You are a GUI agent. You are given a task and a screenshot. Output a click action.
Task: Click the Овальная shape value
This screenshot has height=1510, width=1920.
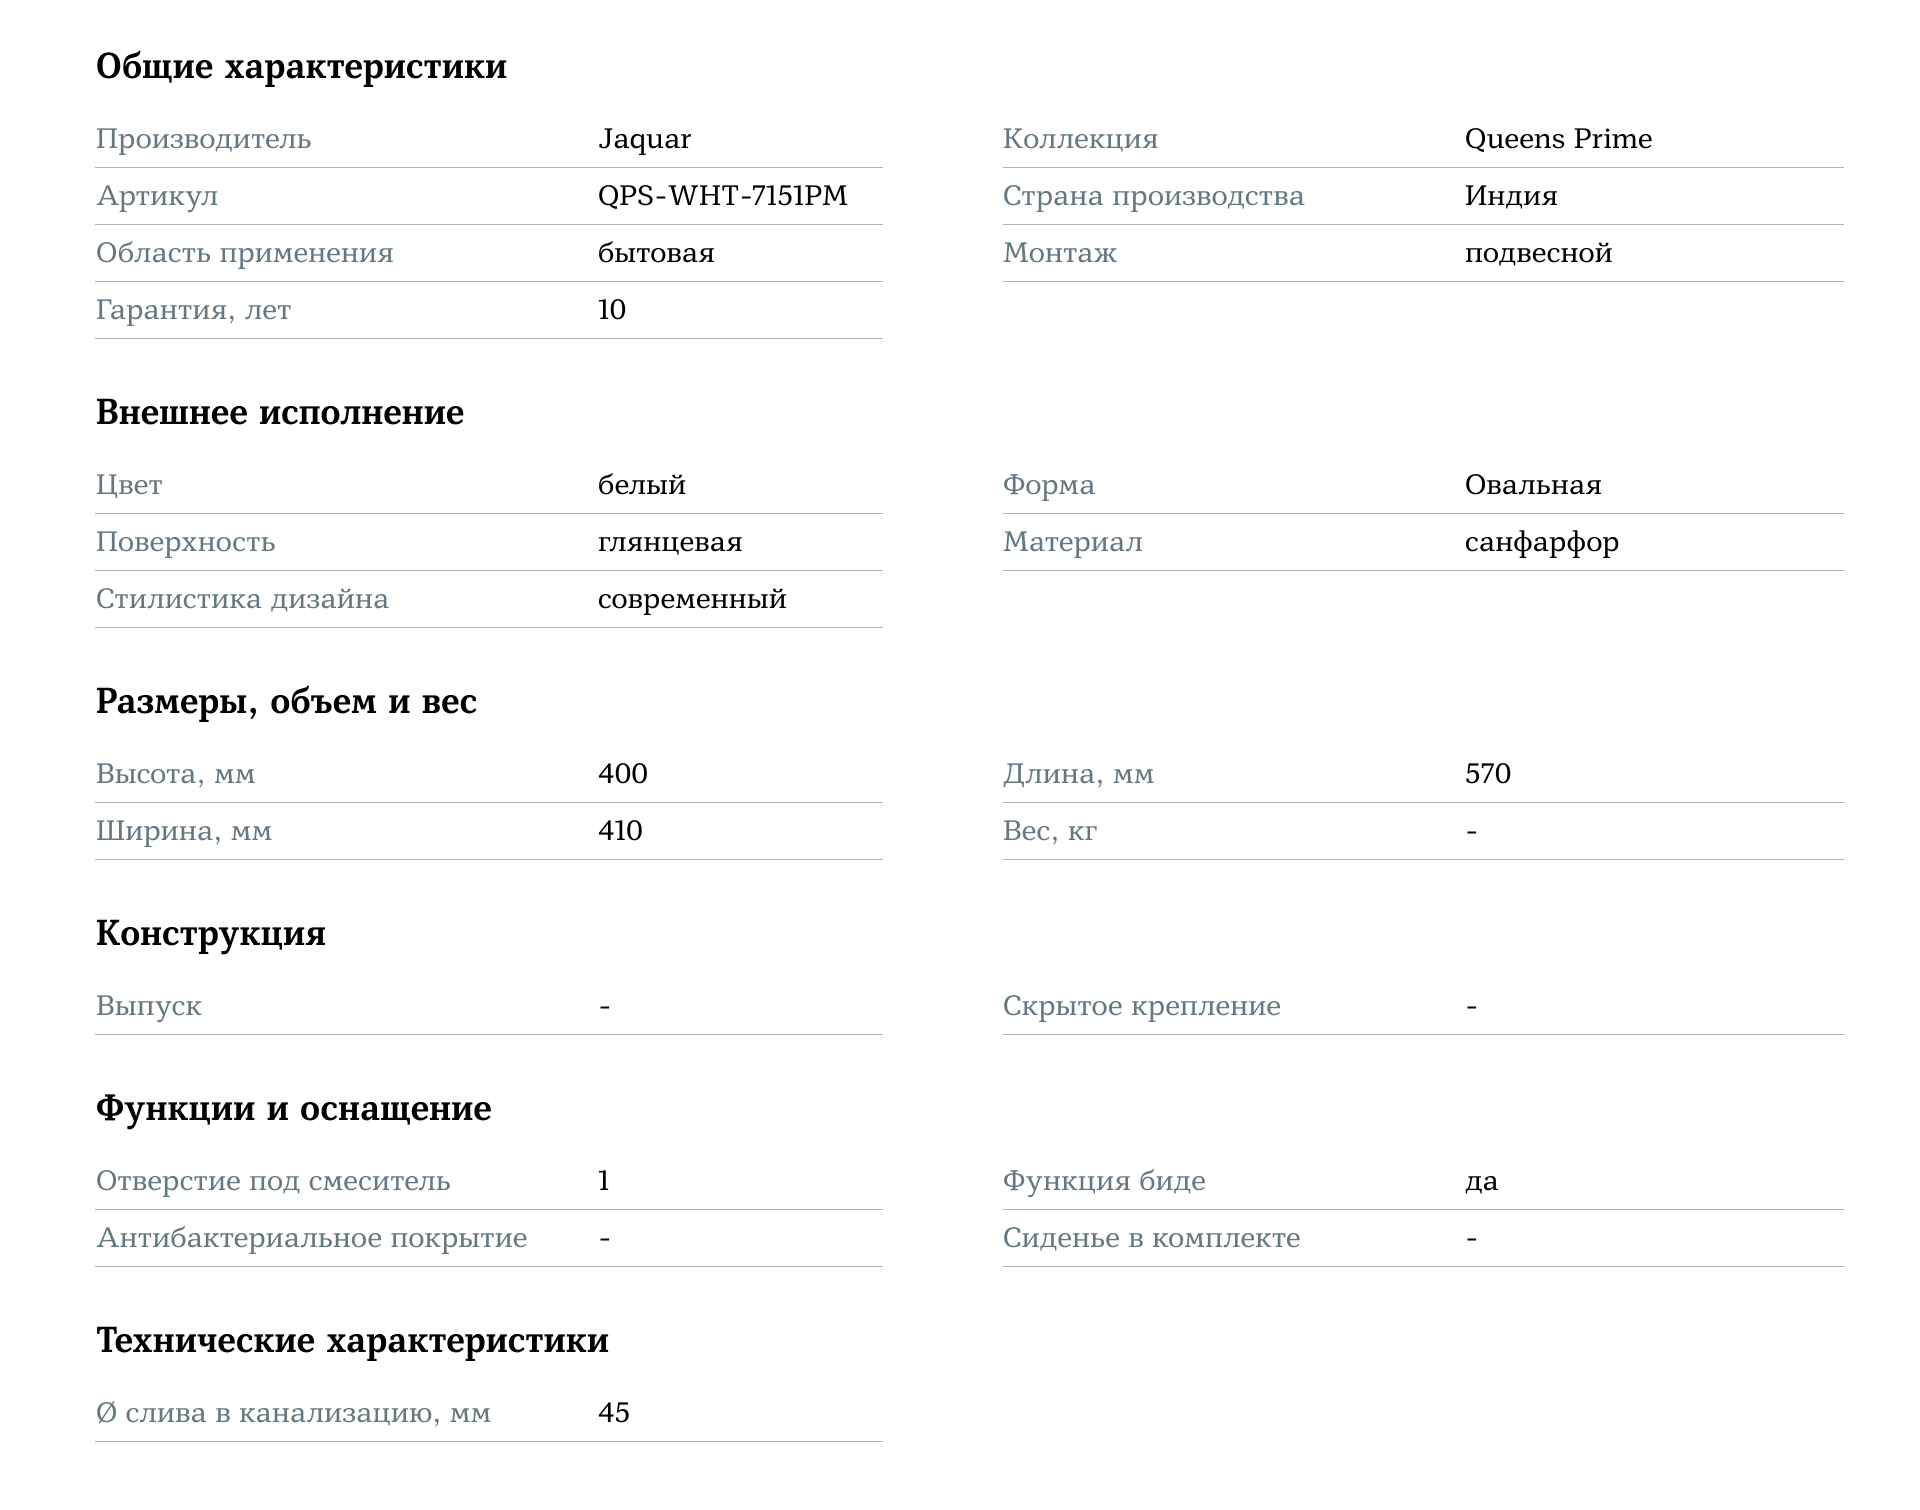click(x=1532, y=485)
